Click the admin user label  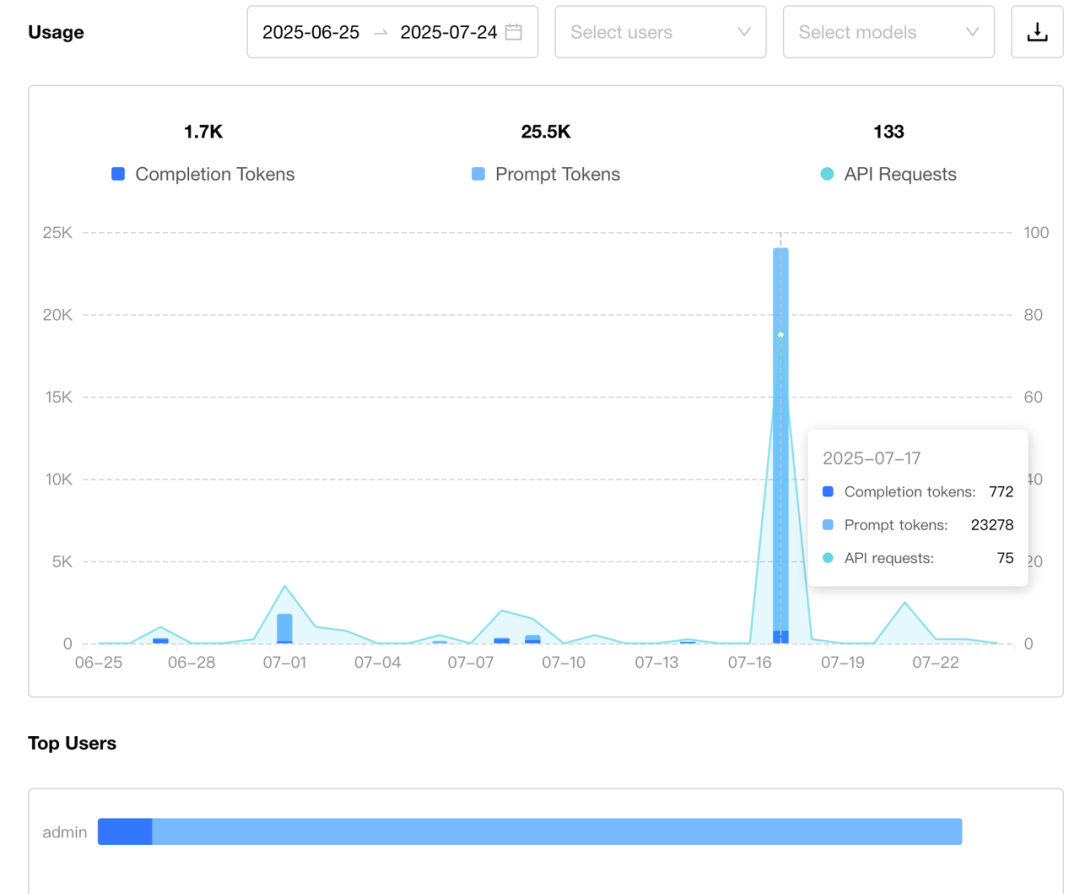[x=65, y=832]
